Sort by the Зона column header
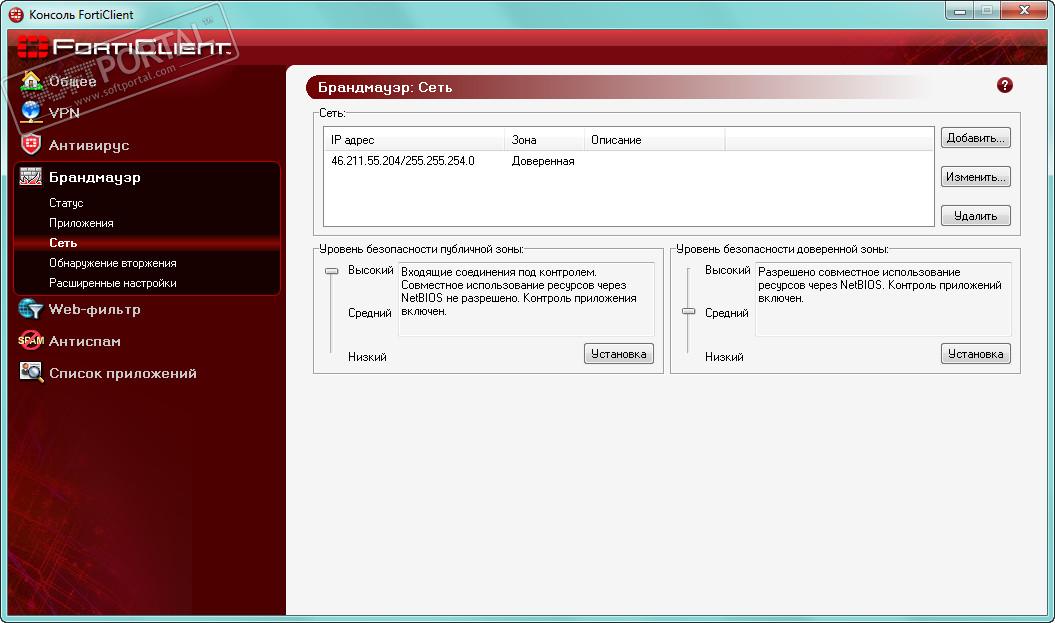Image resolution: width=1055 pixels, height=623 pixels. 544,140
